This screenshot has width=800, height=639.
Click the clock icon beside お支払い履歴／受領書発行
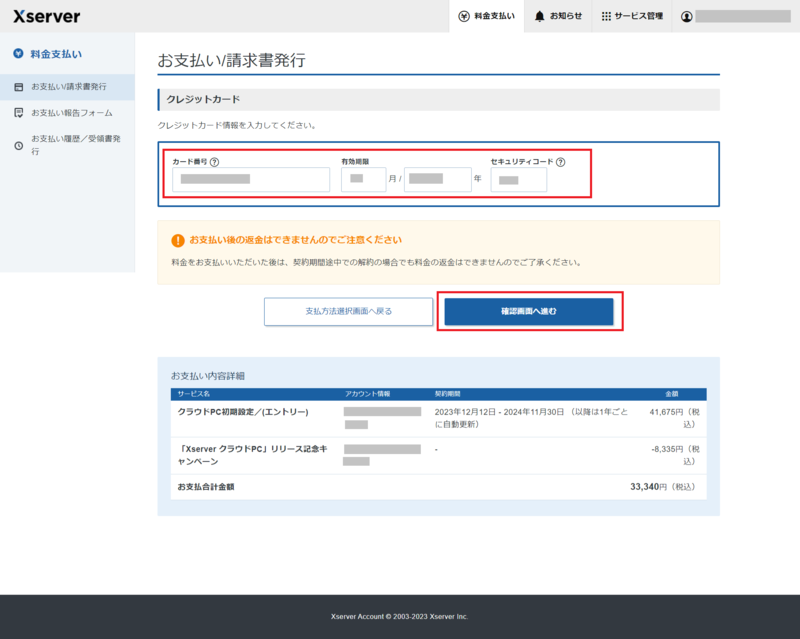point(18,146)
